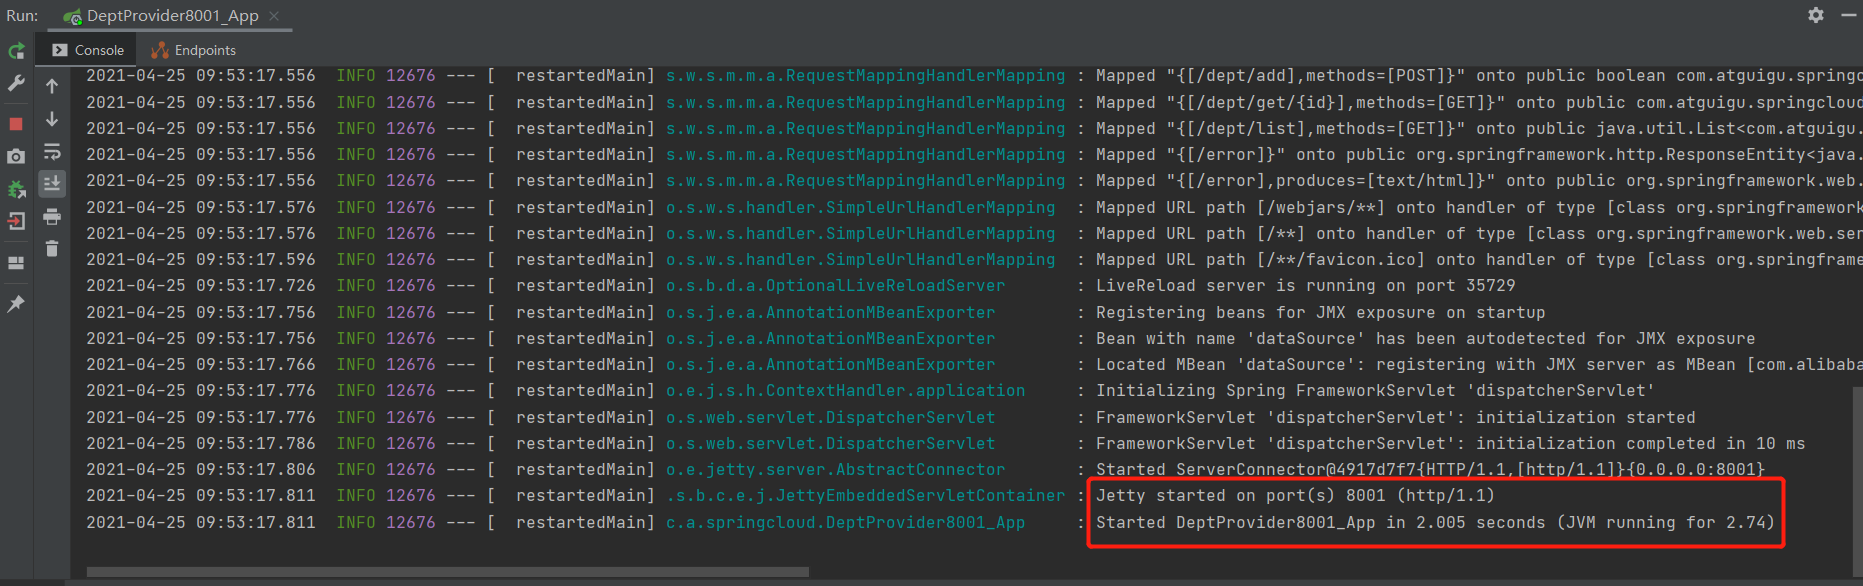Click 'Registering beans for JMX exposure on startup'
This screenshot has height=586, width=1863.
(1320, 312)
